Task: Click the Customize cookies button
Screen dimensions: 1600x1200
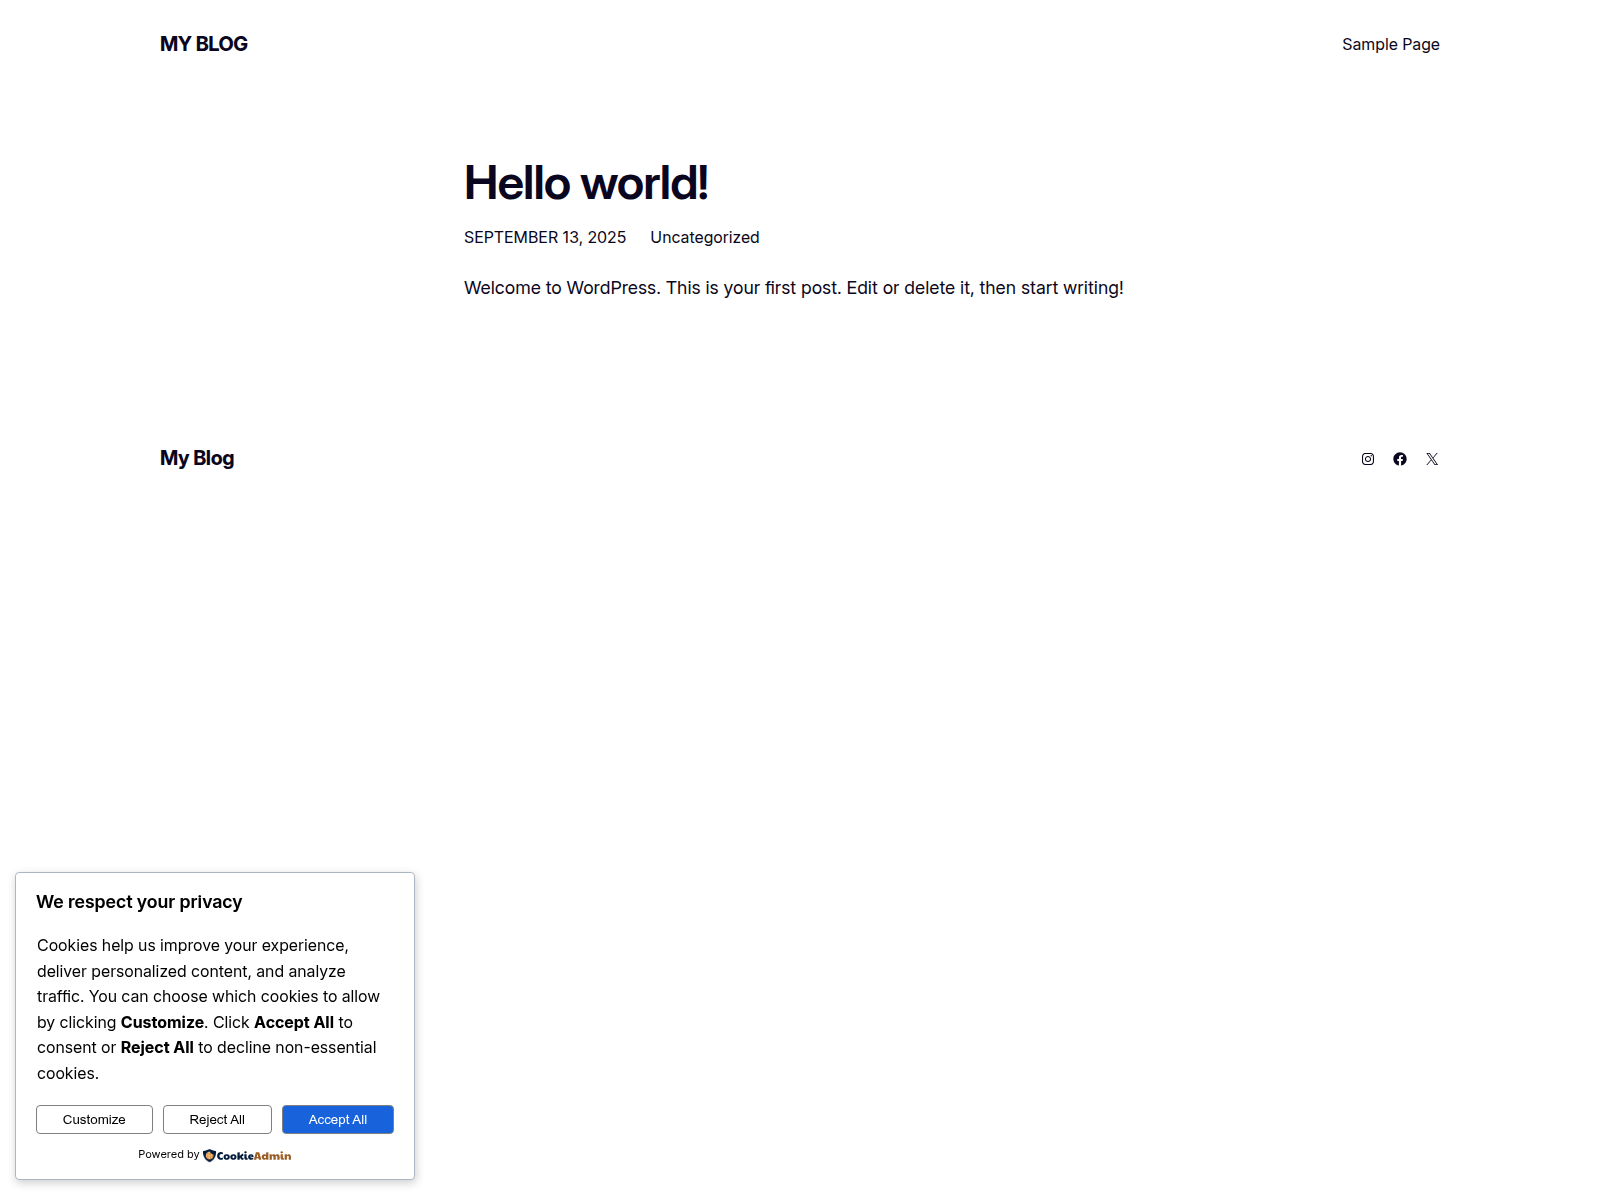Action: click(x=94, y=1119)
